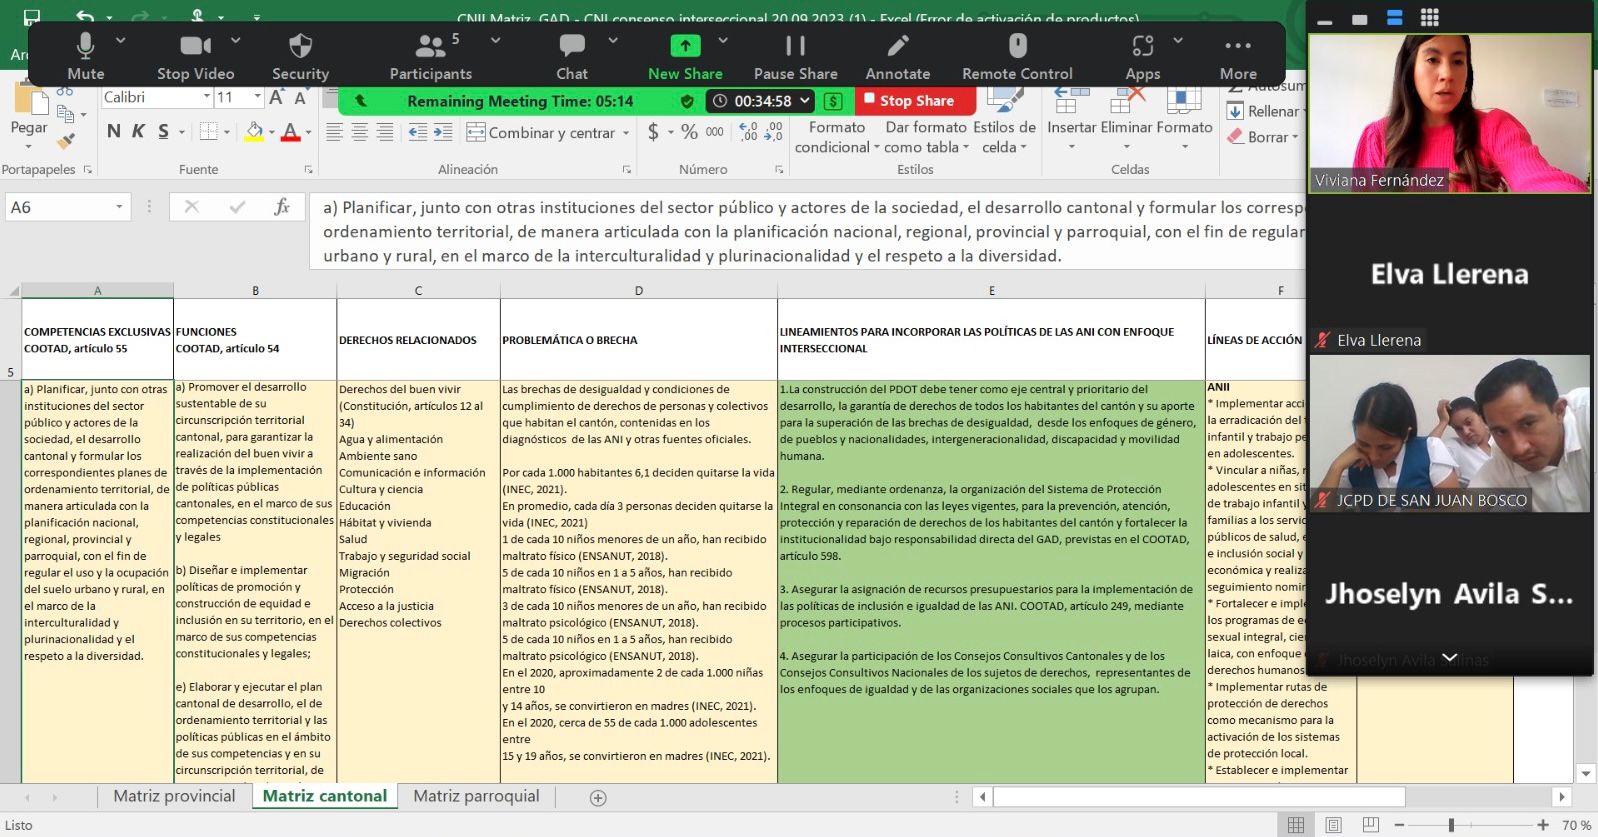The height and width of the screenshot is (837, 1598).
Task: Click the zoom level slider handle
Action: click(x=1451, y=825)
